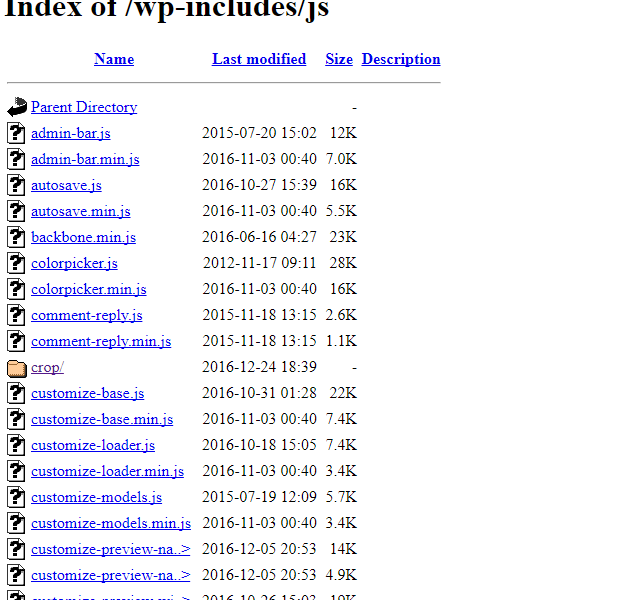Open the crop/ directory link
Image resolution: width=629 pixels, height=600 pixels.
(x=47, y=367)
